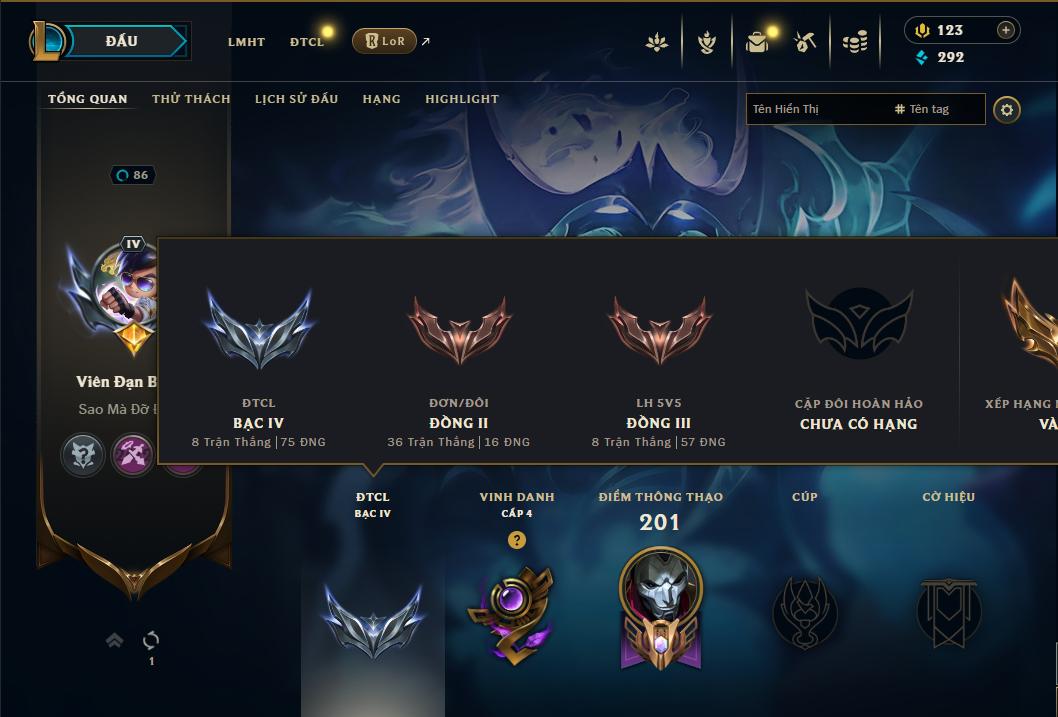The width and height of the screenshot is (1058, 717).
Task: Click the CÚP trophy emblem
Action: [804, 612]
